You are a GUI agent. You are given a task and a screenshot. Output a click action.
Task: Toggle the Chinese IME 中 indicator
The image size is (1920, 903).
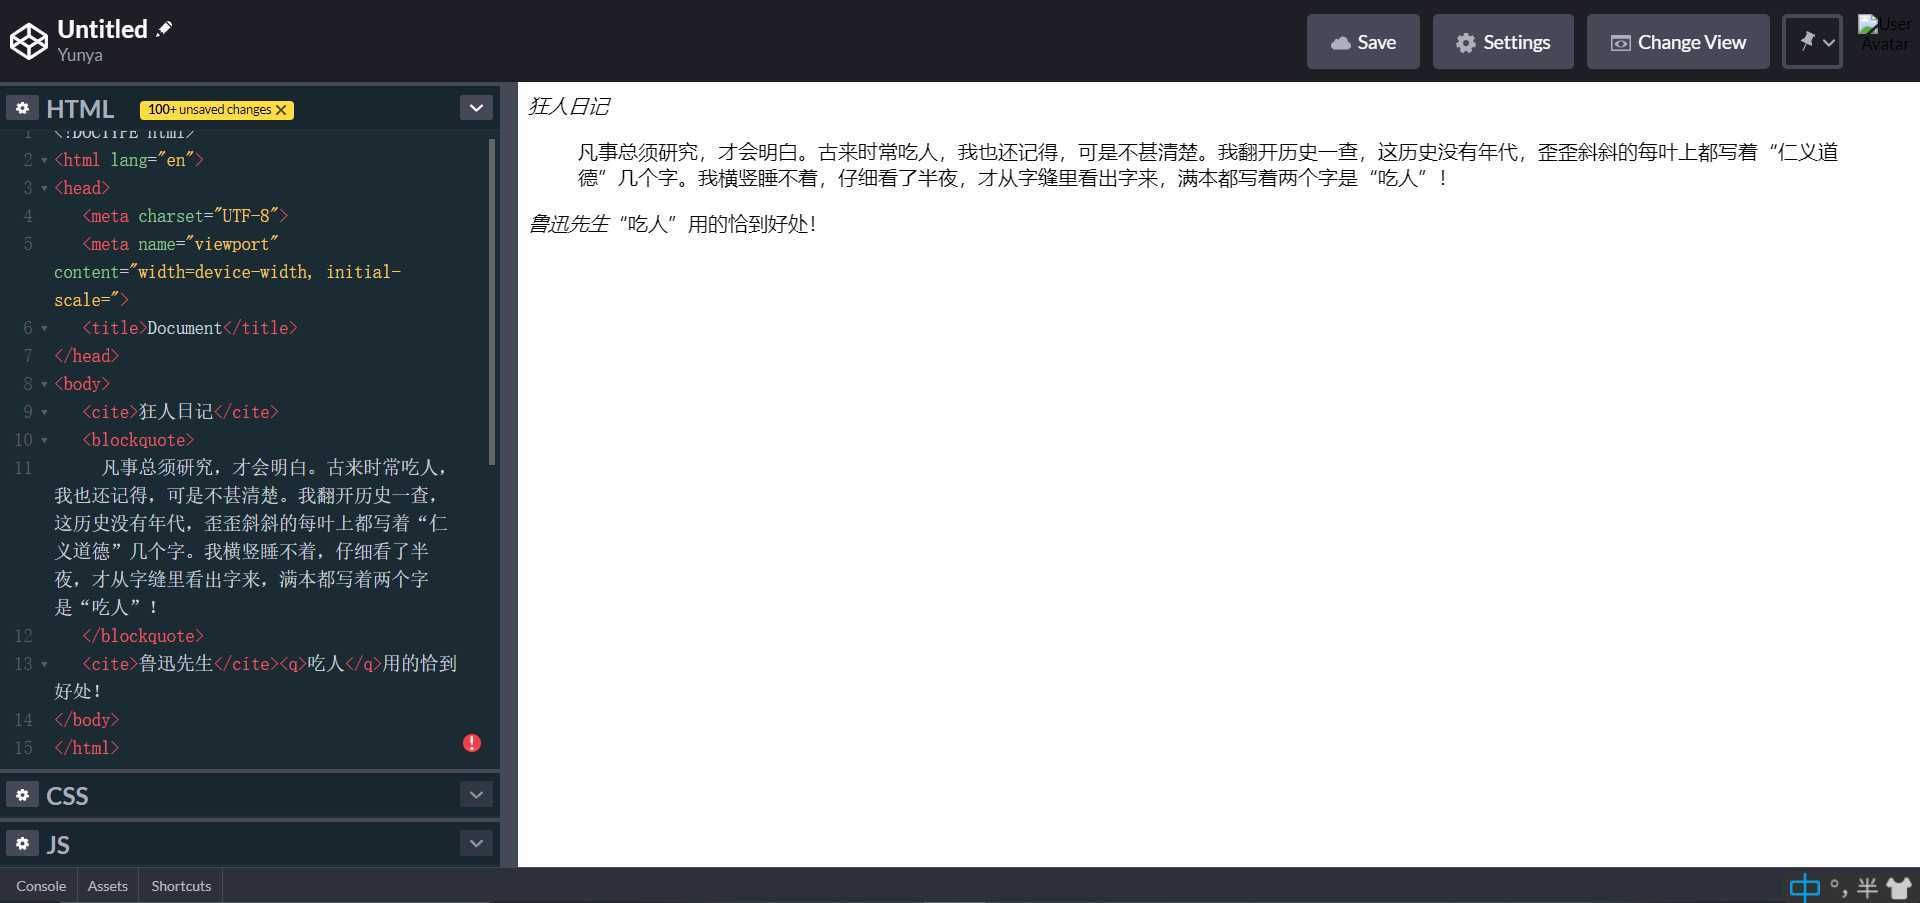tap(1804, 887)
